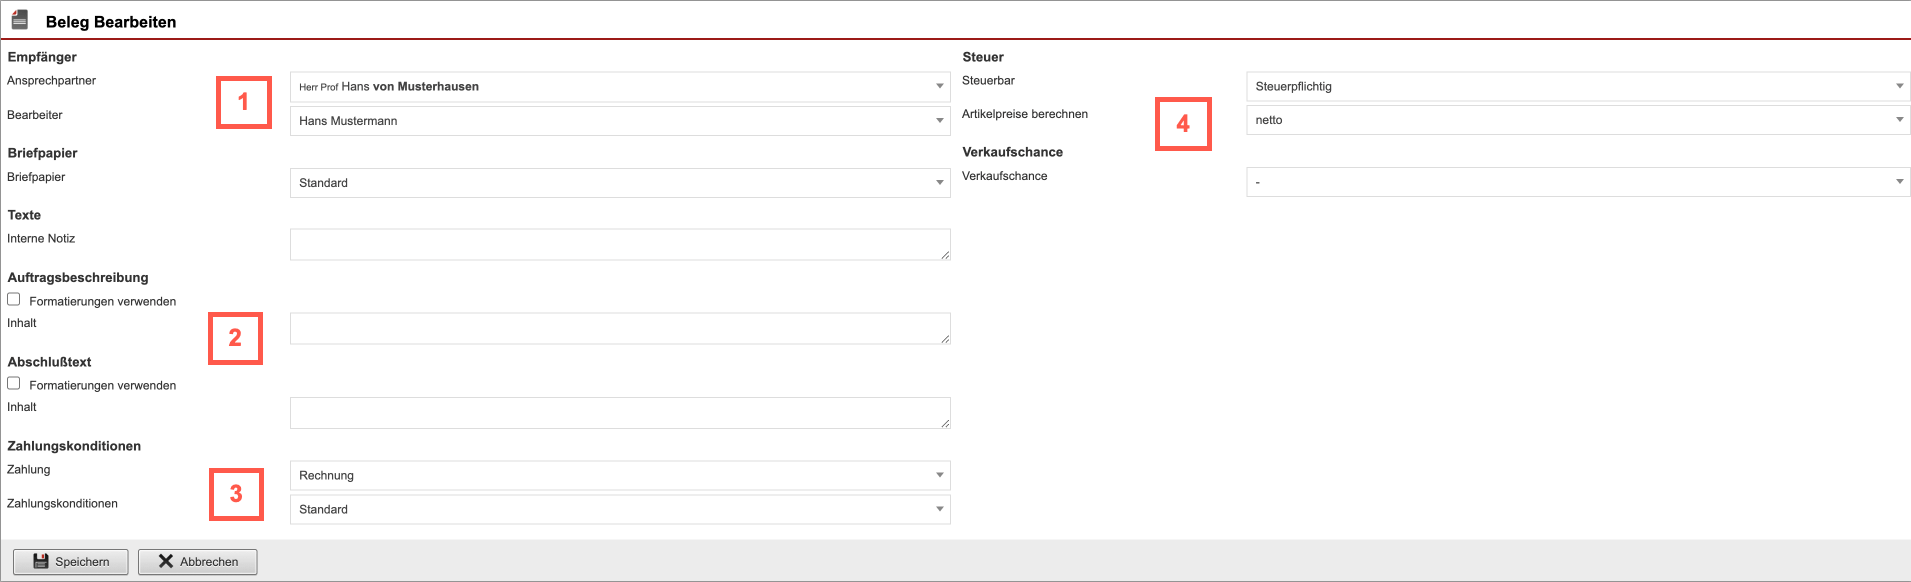Open the Ansprechpartner dropdown

point(619,87)
